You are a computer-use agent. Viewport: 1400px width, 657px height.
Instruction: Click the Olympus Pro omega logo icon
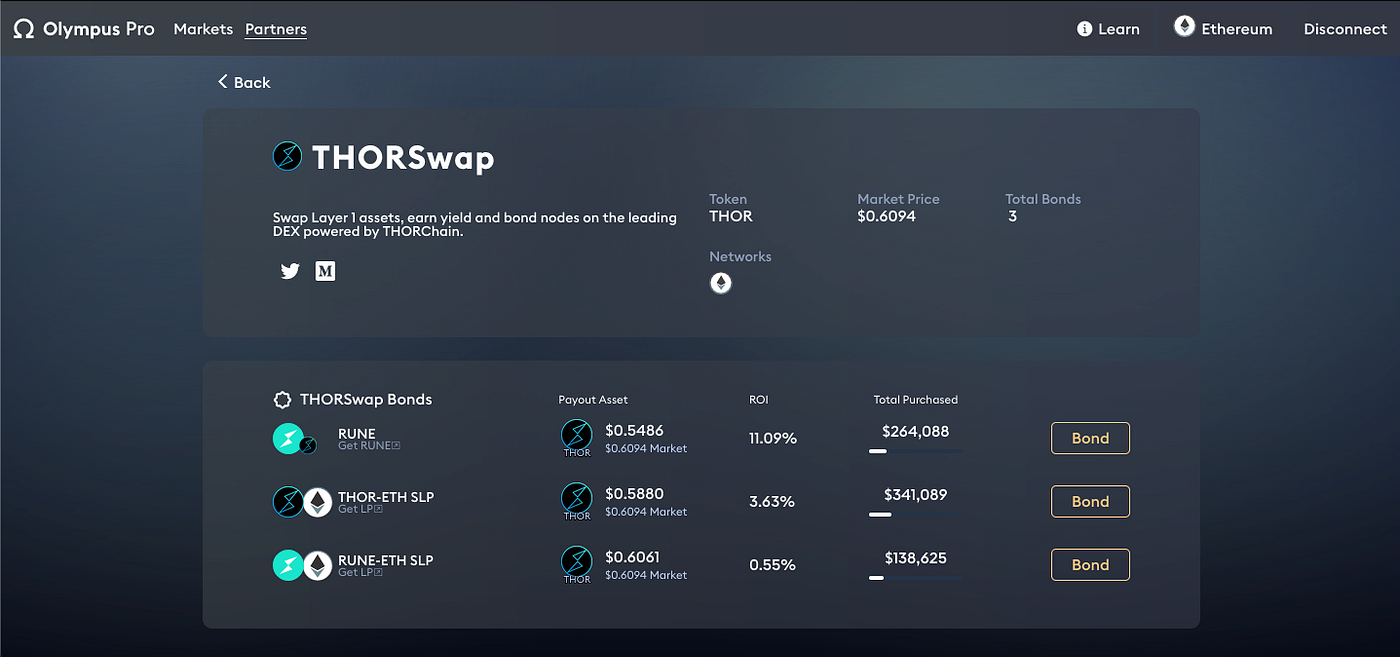pyautogui.click(x=24, y=29)
